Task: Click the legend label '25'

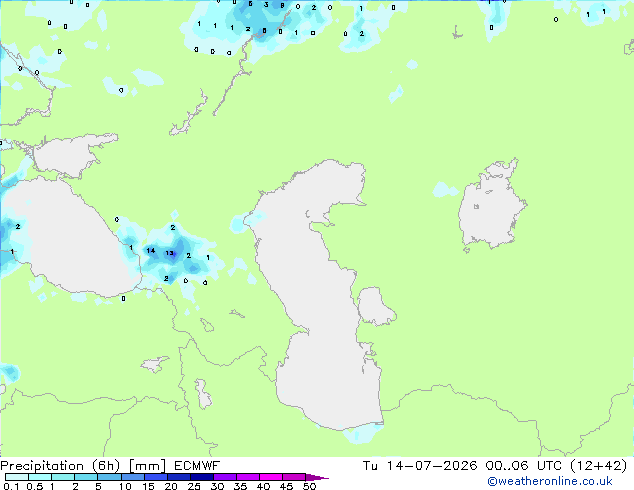Action: (194, 486)
